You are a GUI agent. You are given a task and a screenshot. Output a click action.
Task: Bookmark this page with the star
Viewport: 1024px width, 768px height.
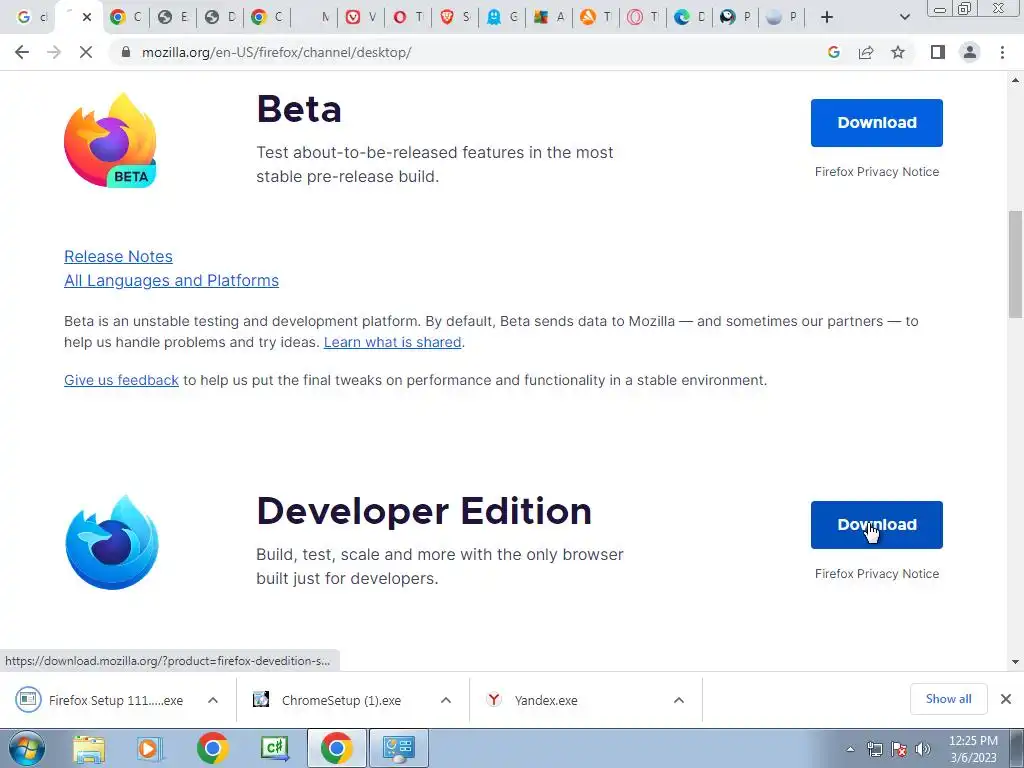(898, 52)
